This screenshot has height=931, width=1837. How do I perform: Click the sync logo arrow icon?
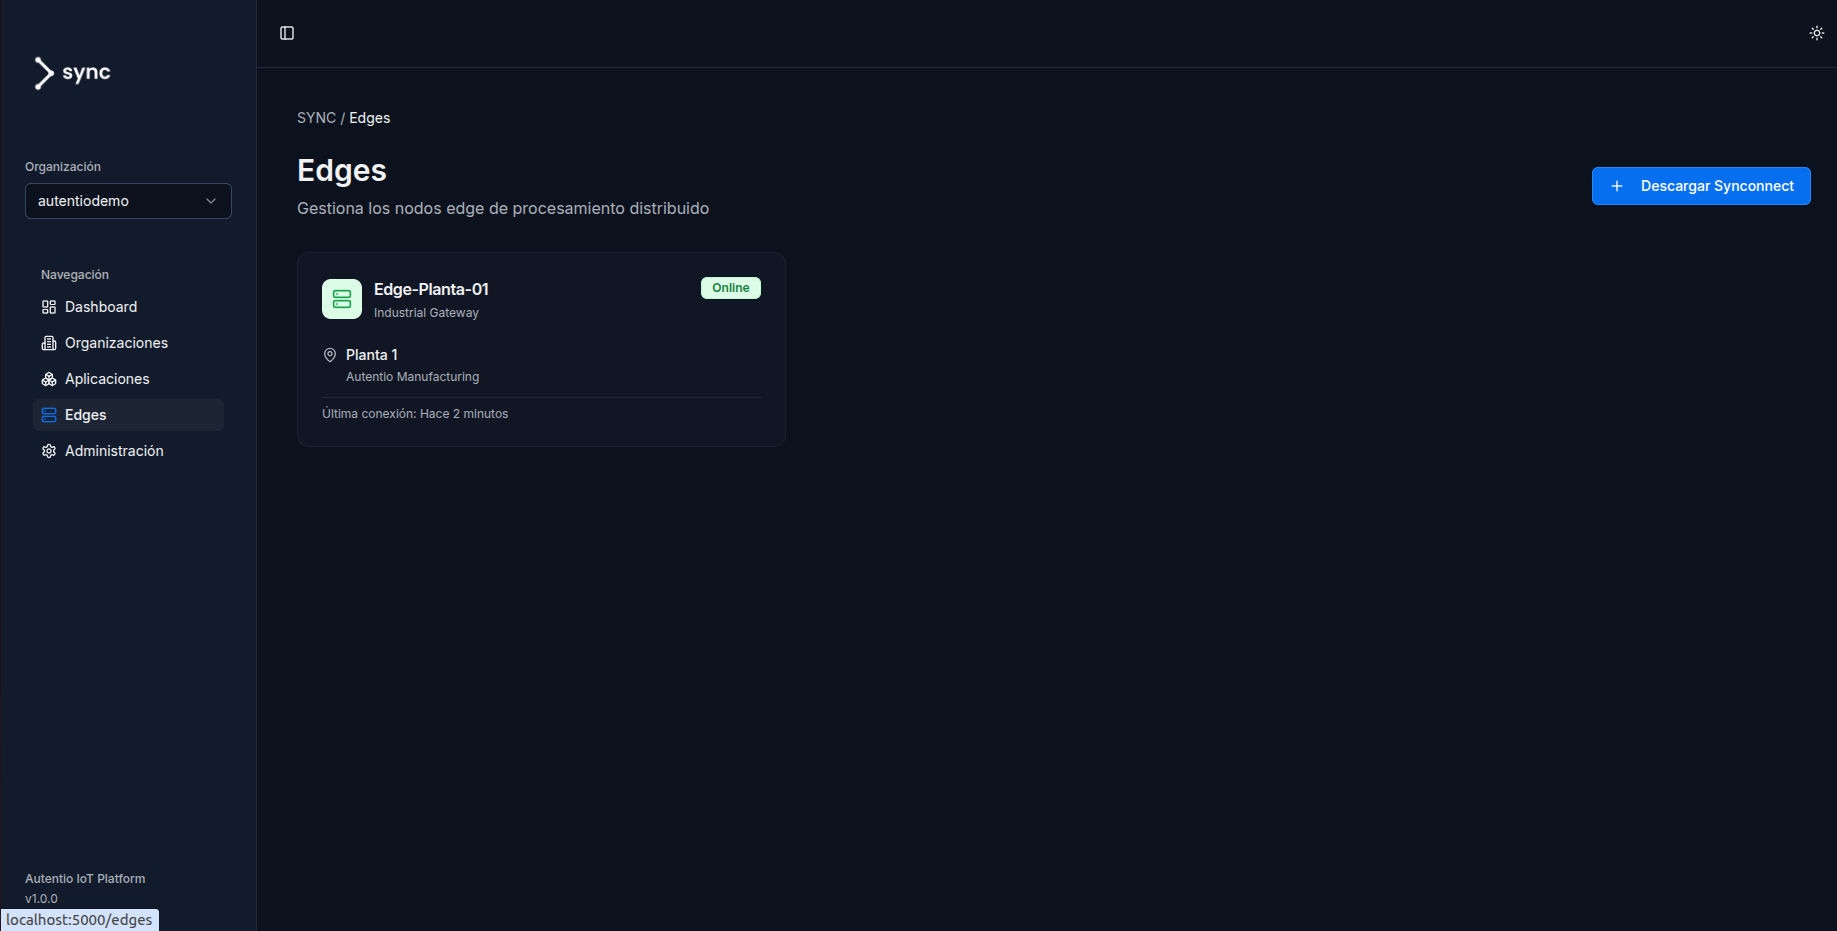tap(43, 73)
